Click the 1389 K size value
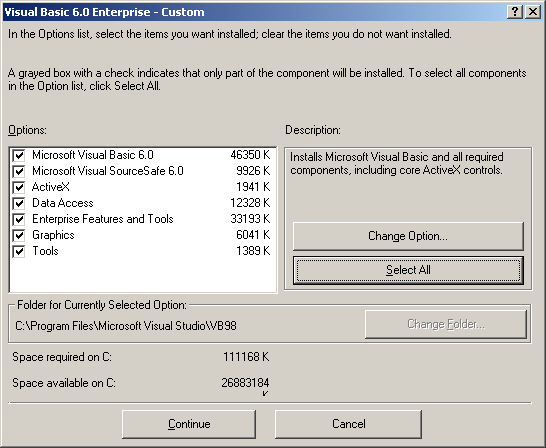This screenshot has height=448, width=546. (x=253, y=251)
